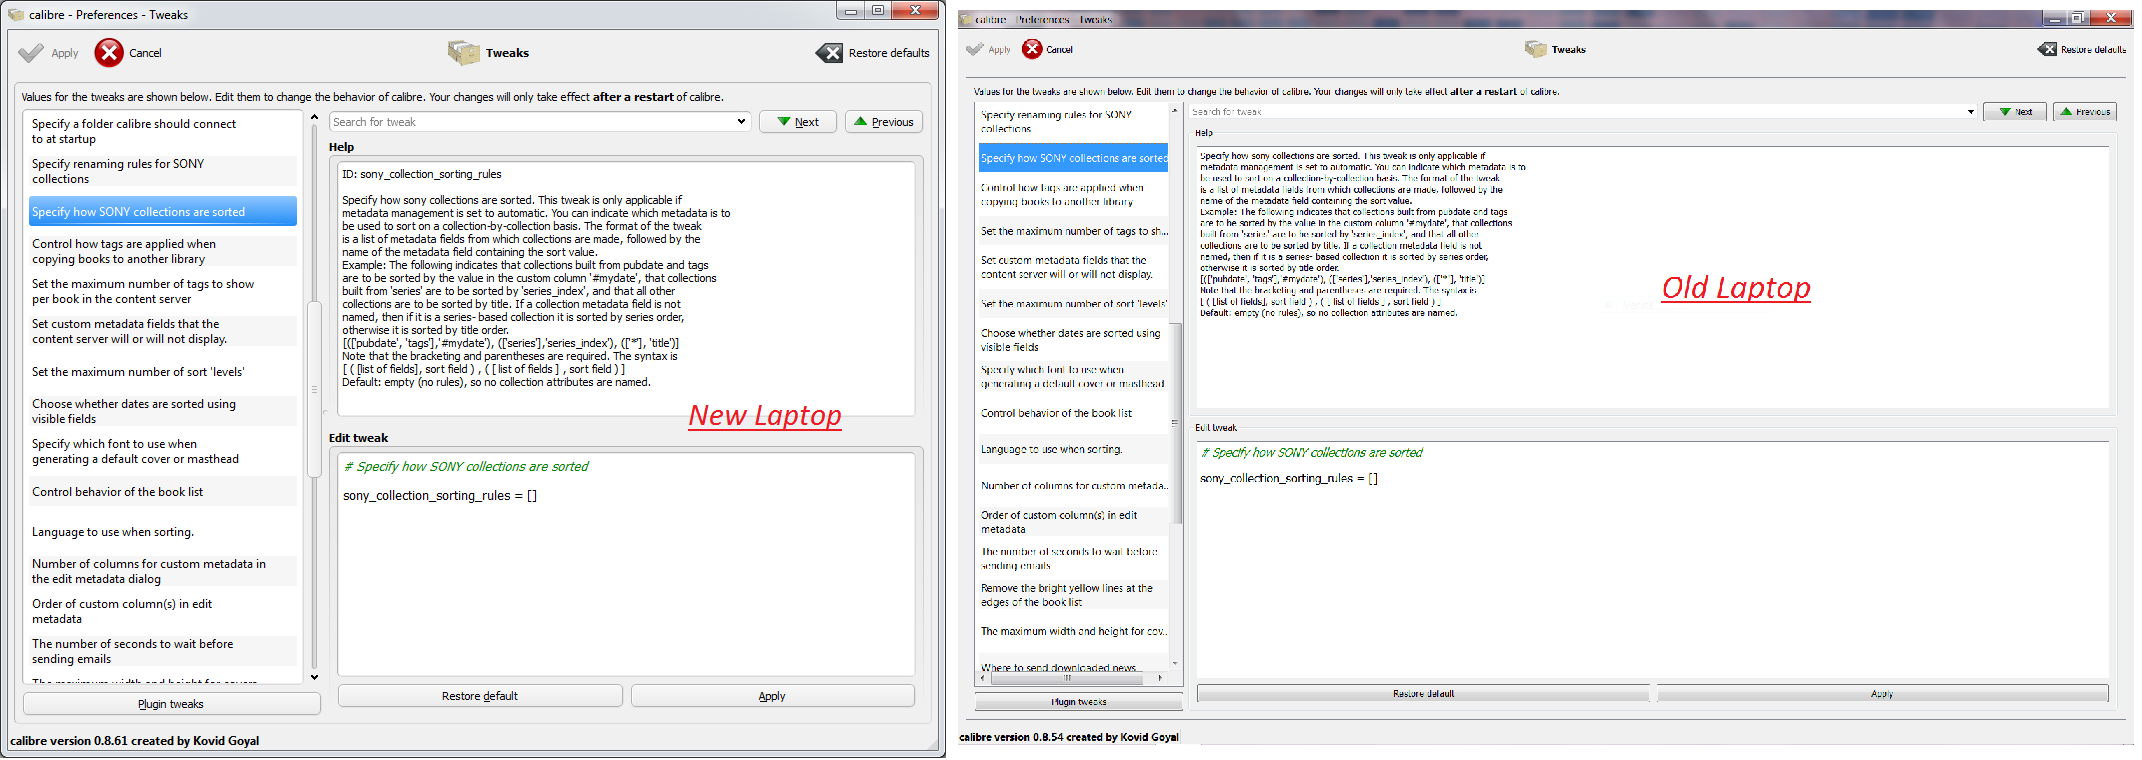Select 'Control how tags are applied' in left list
The height and width of the screenshot is (760, 2142).
click(x=163, y=251)
